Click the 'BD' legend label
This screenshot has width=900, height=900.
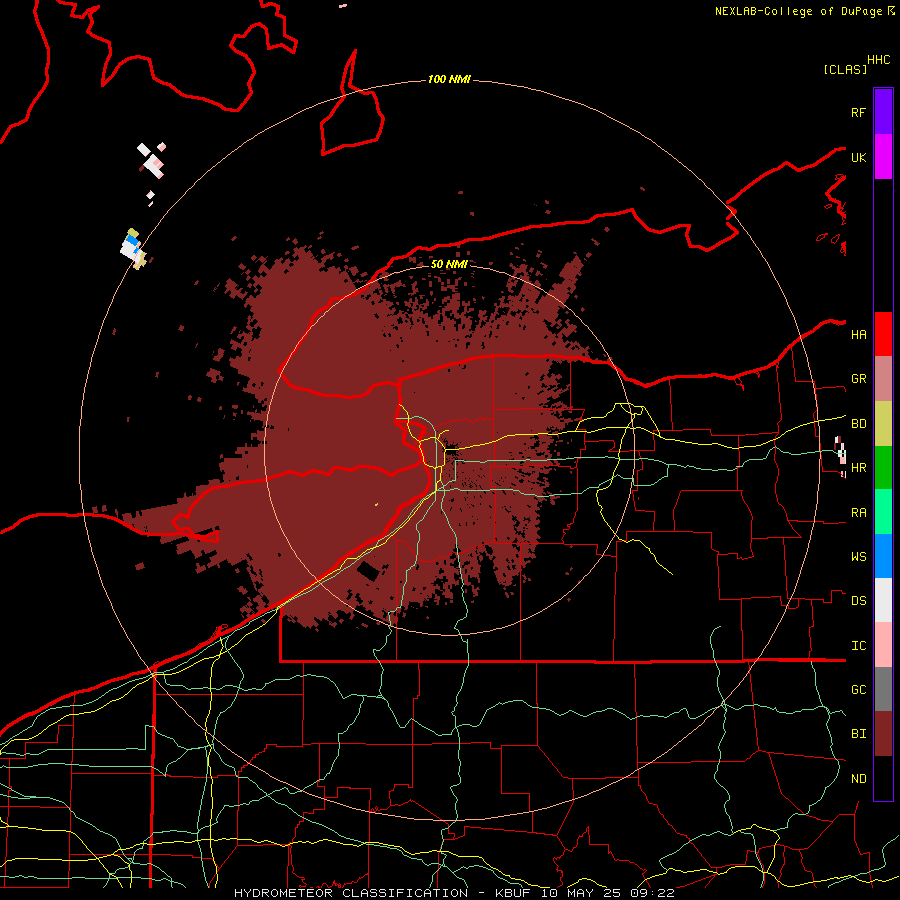click(858, 424)
